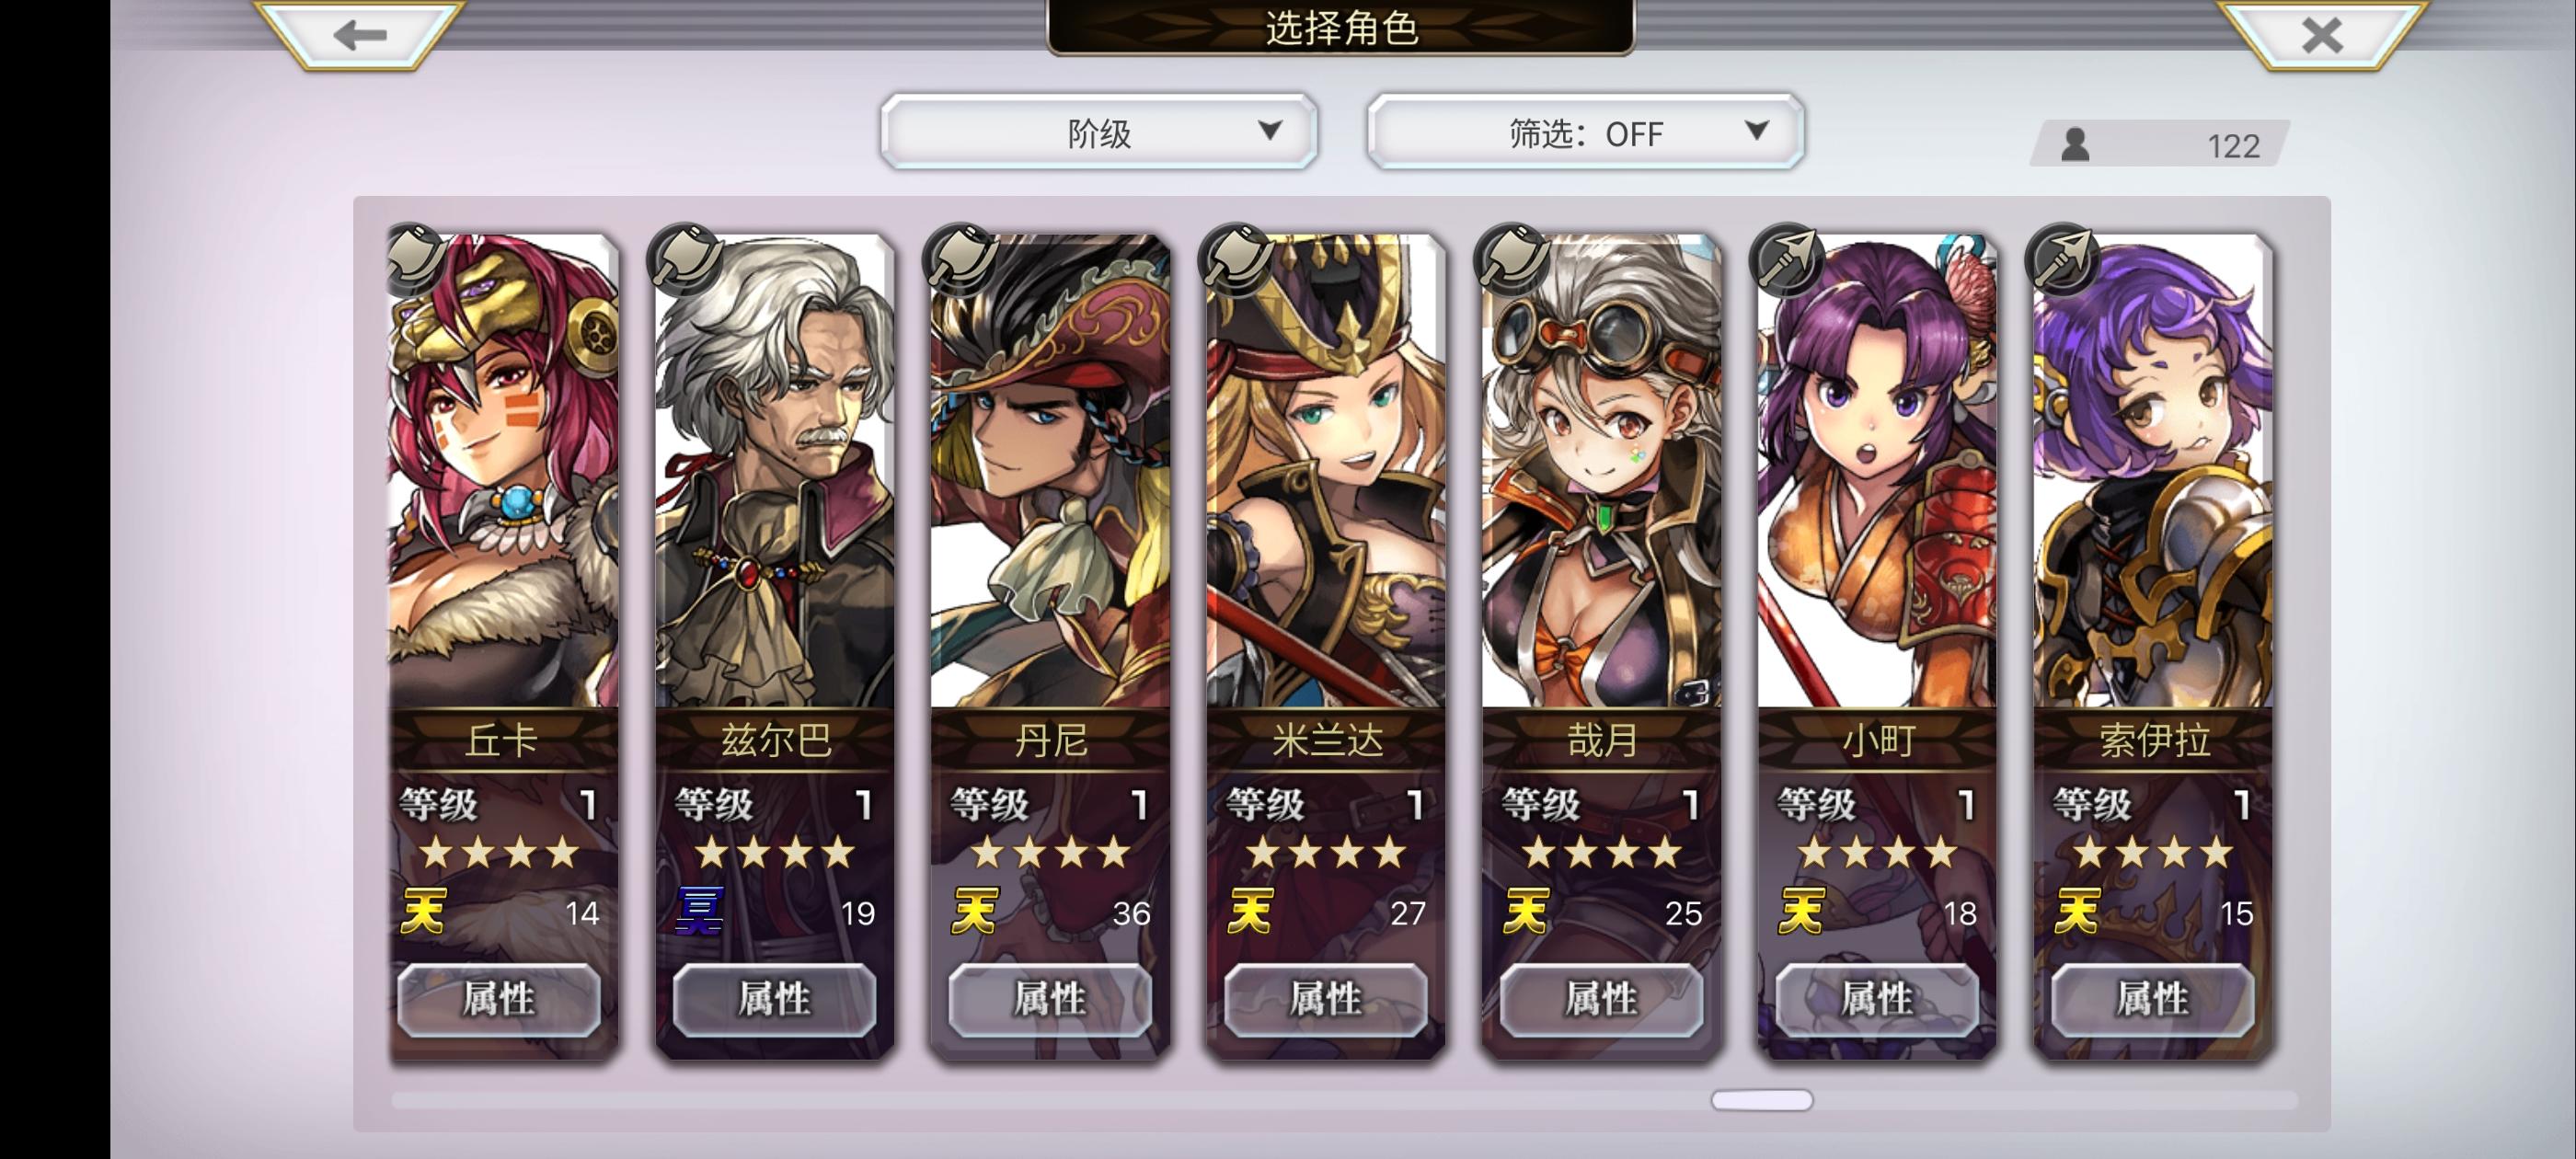Choose the 兹尔巴 character card
Image resolution: width=2576 pixels, height=1159 pixels.
(774, 645)
